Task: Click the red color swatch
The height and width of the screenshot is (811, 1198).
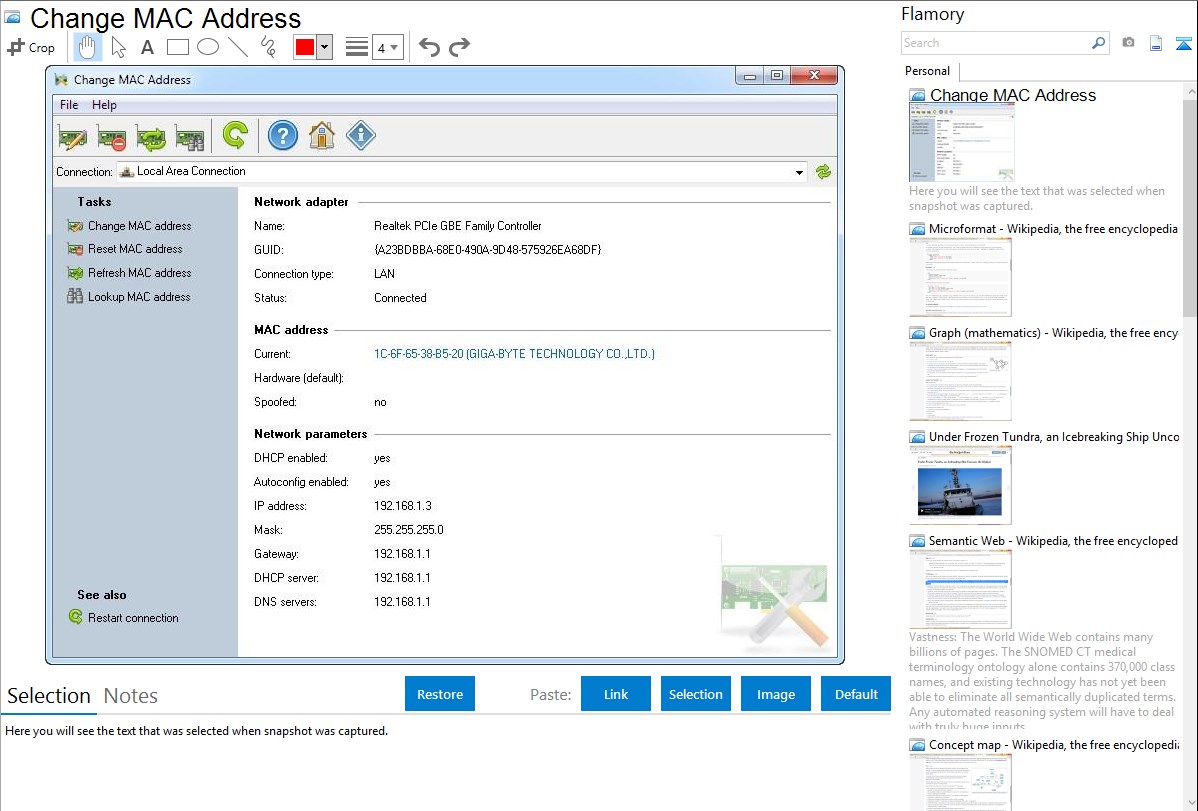Action: pyautogui.click(x=305, y=47)
